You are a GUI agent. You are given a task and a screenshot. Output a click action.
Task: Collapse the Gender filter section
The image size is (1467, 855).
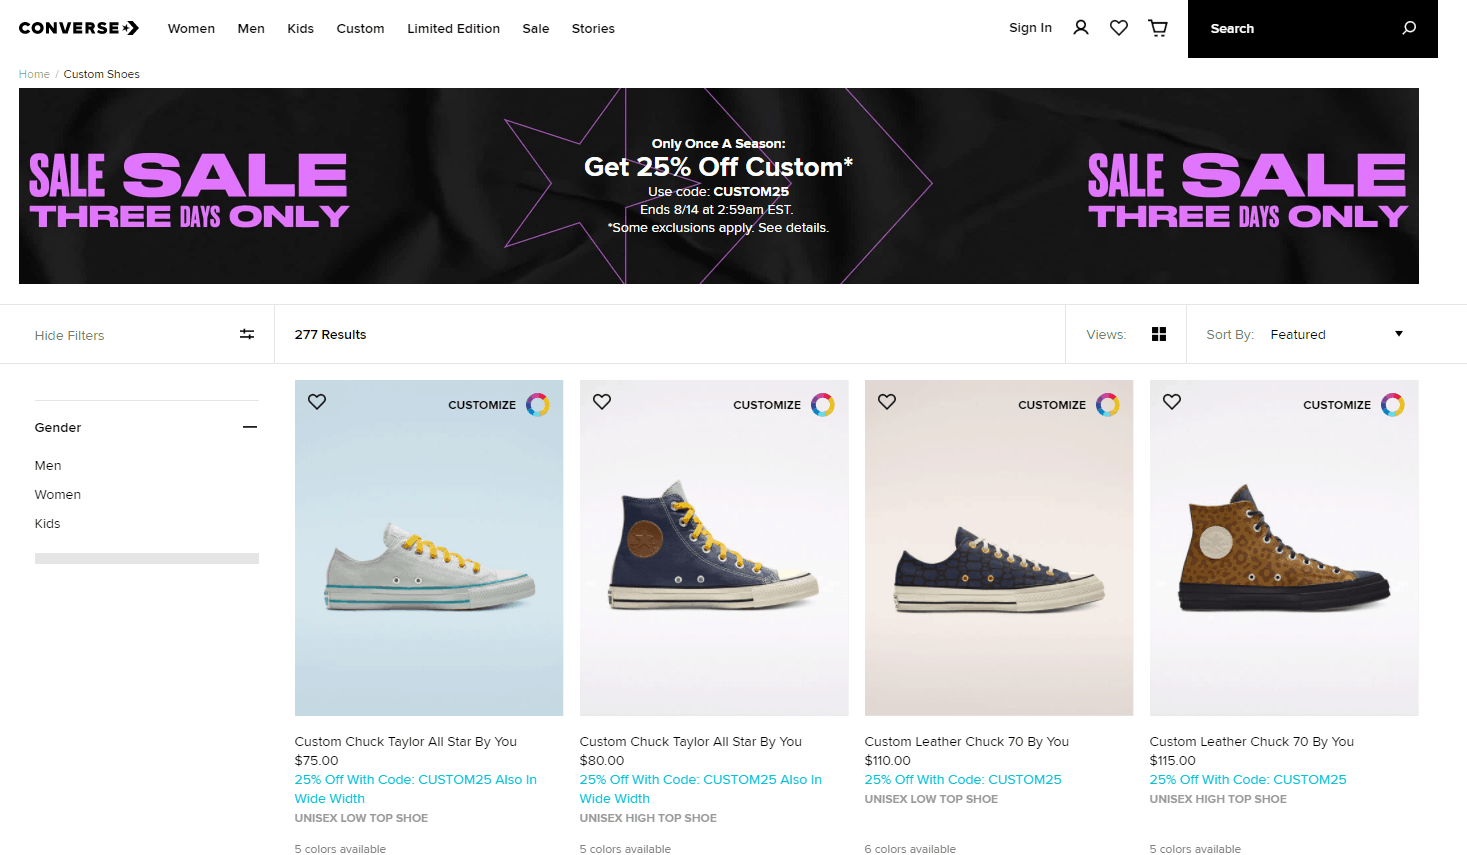pos(250,427)
